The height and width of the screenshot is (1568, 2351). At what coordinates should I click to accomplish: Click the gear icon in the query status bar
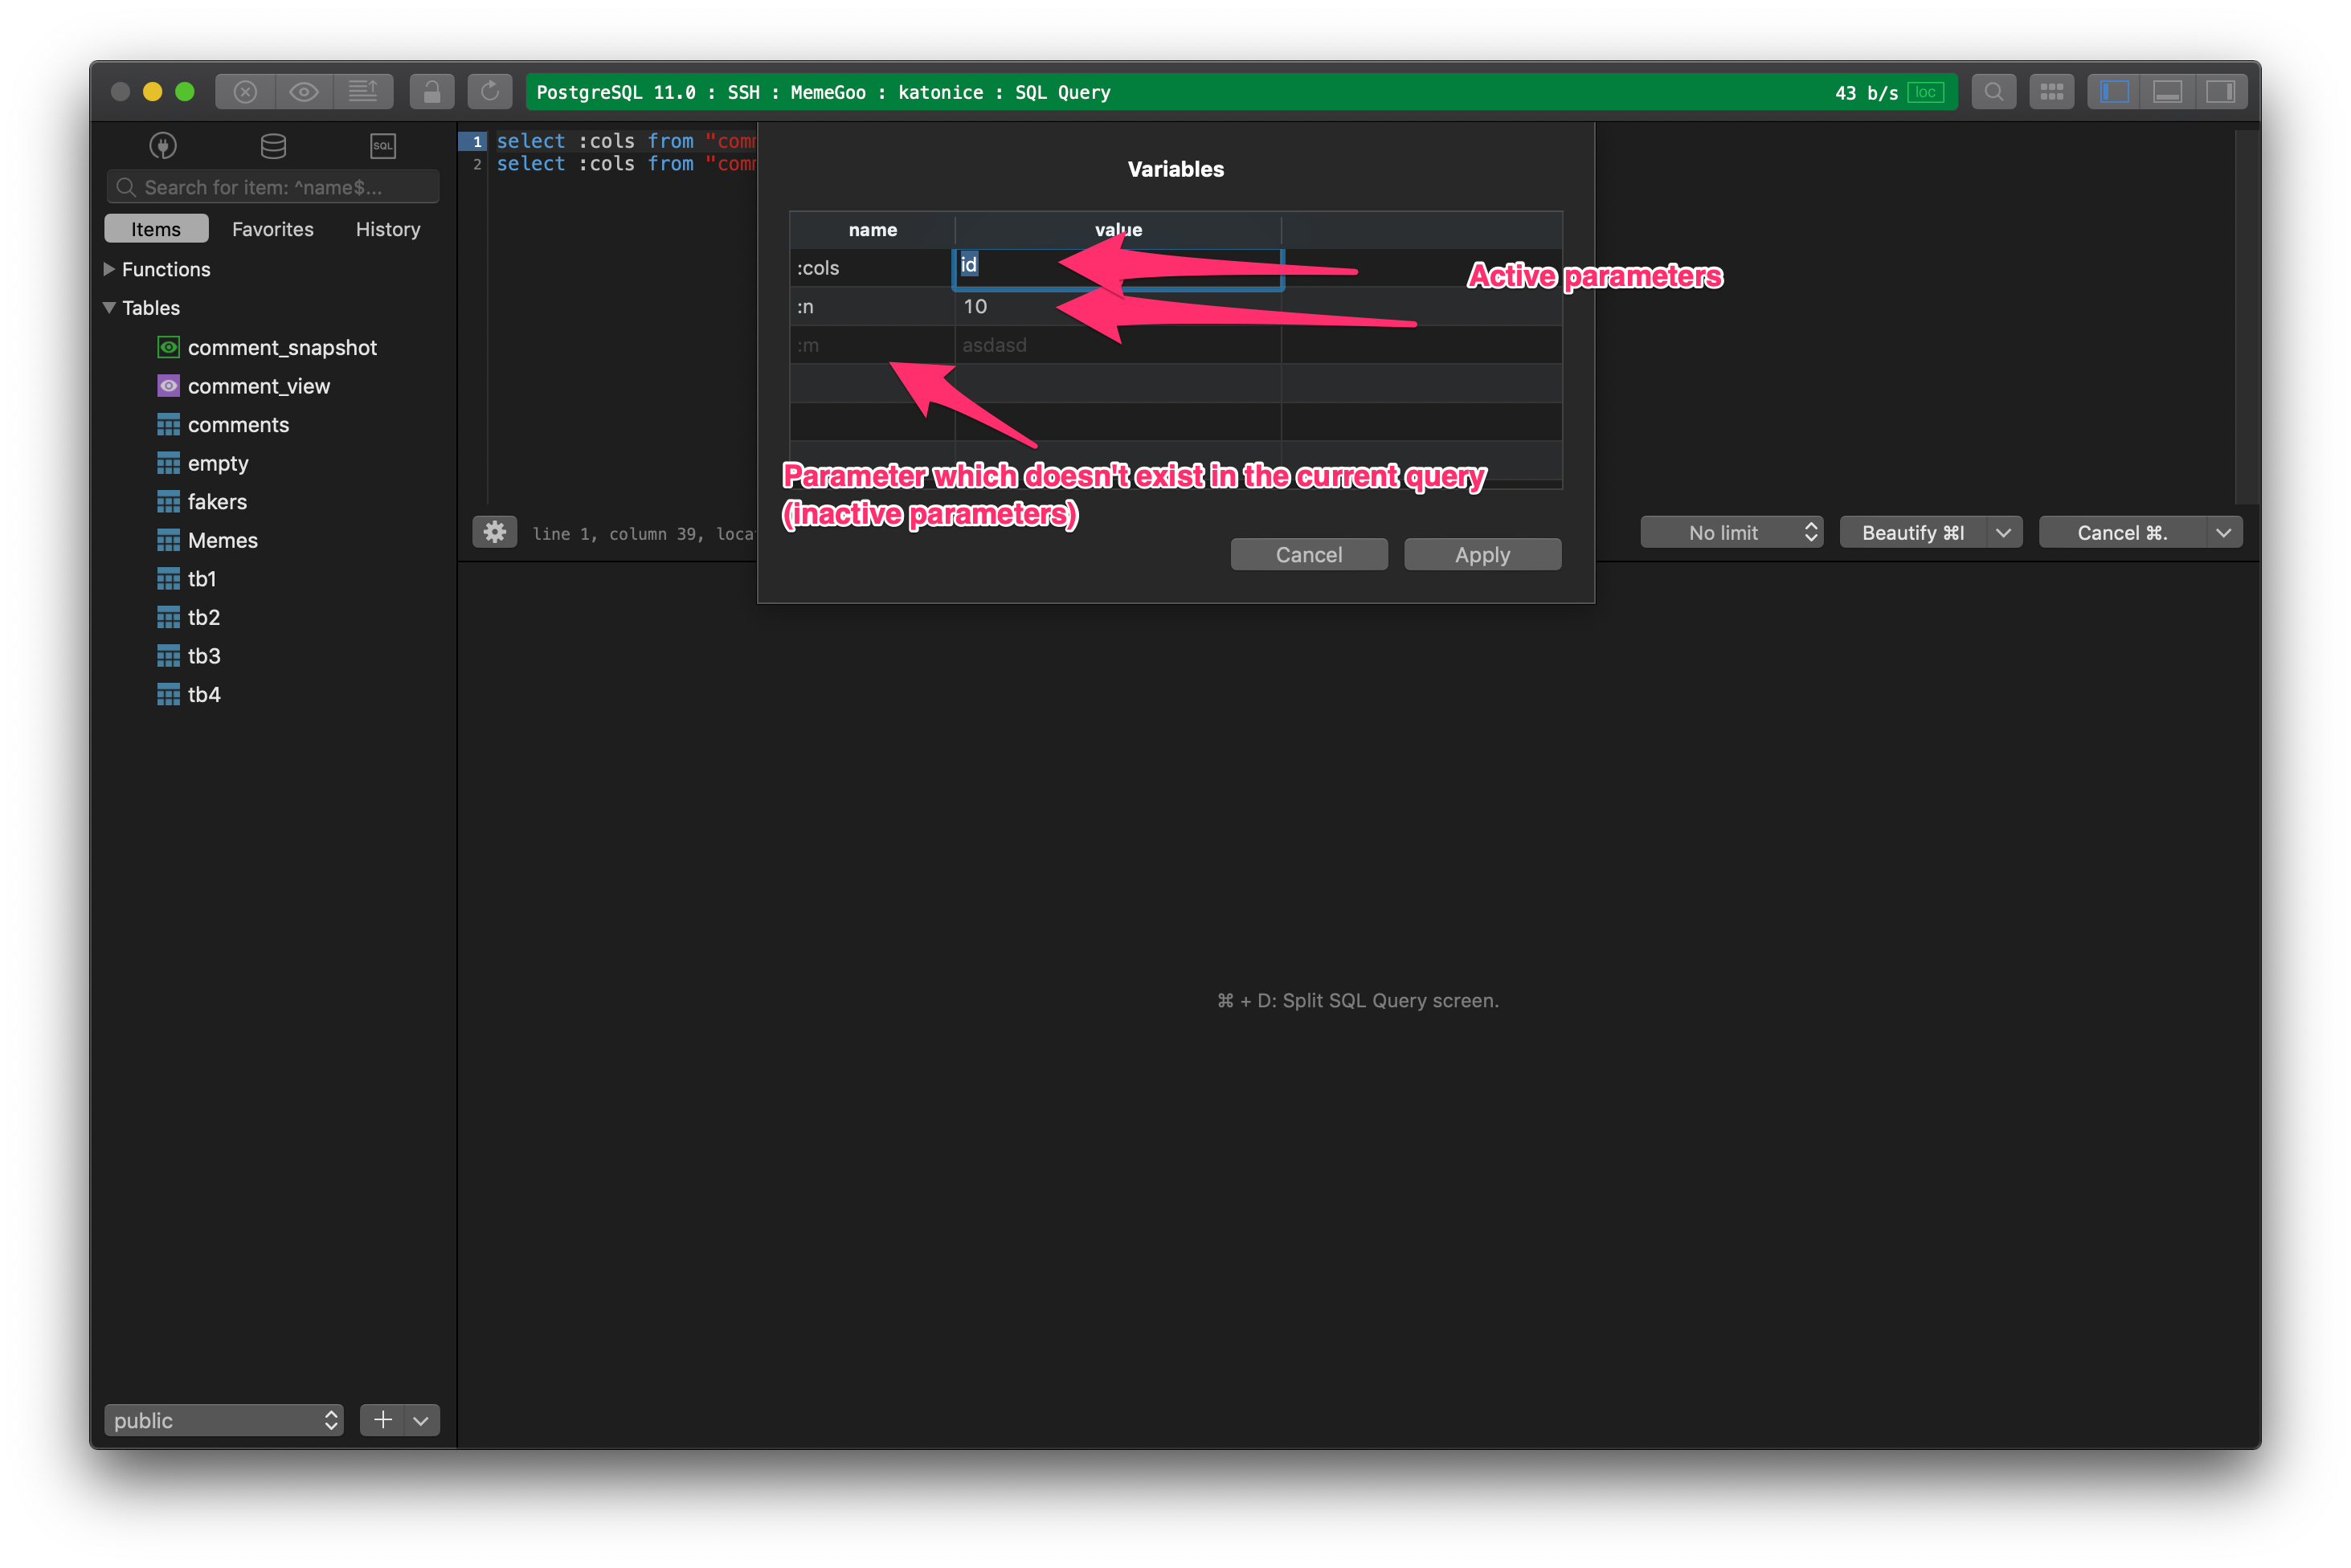click(x=495, y=532)
